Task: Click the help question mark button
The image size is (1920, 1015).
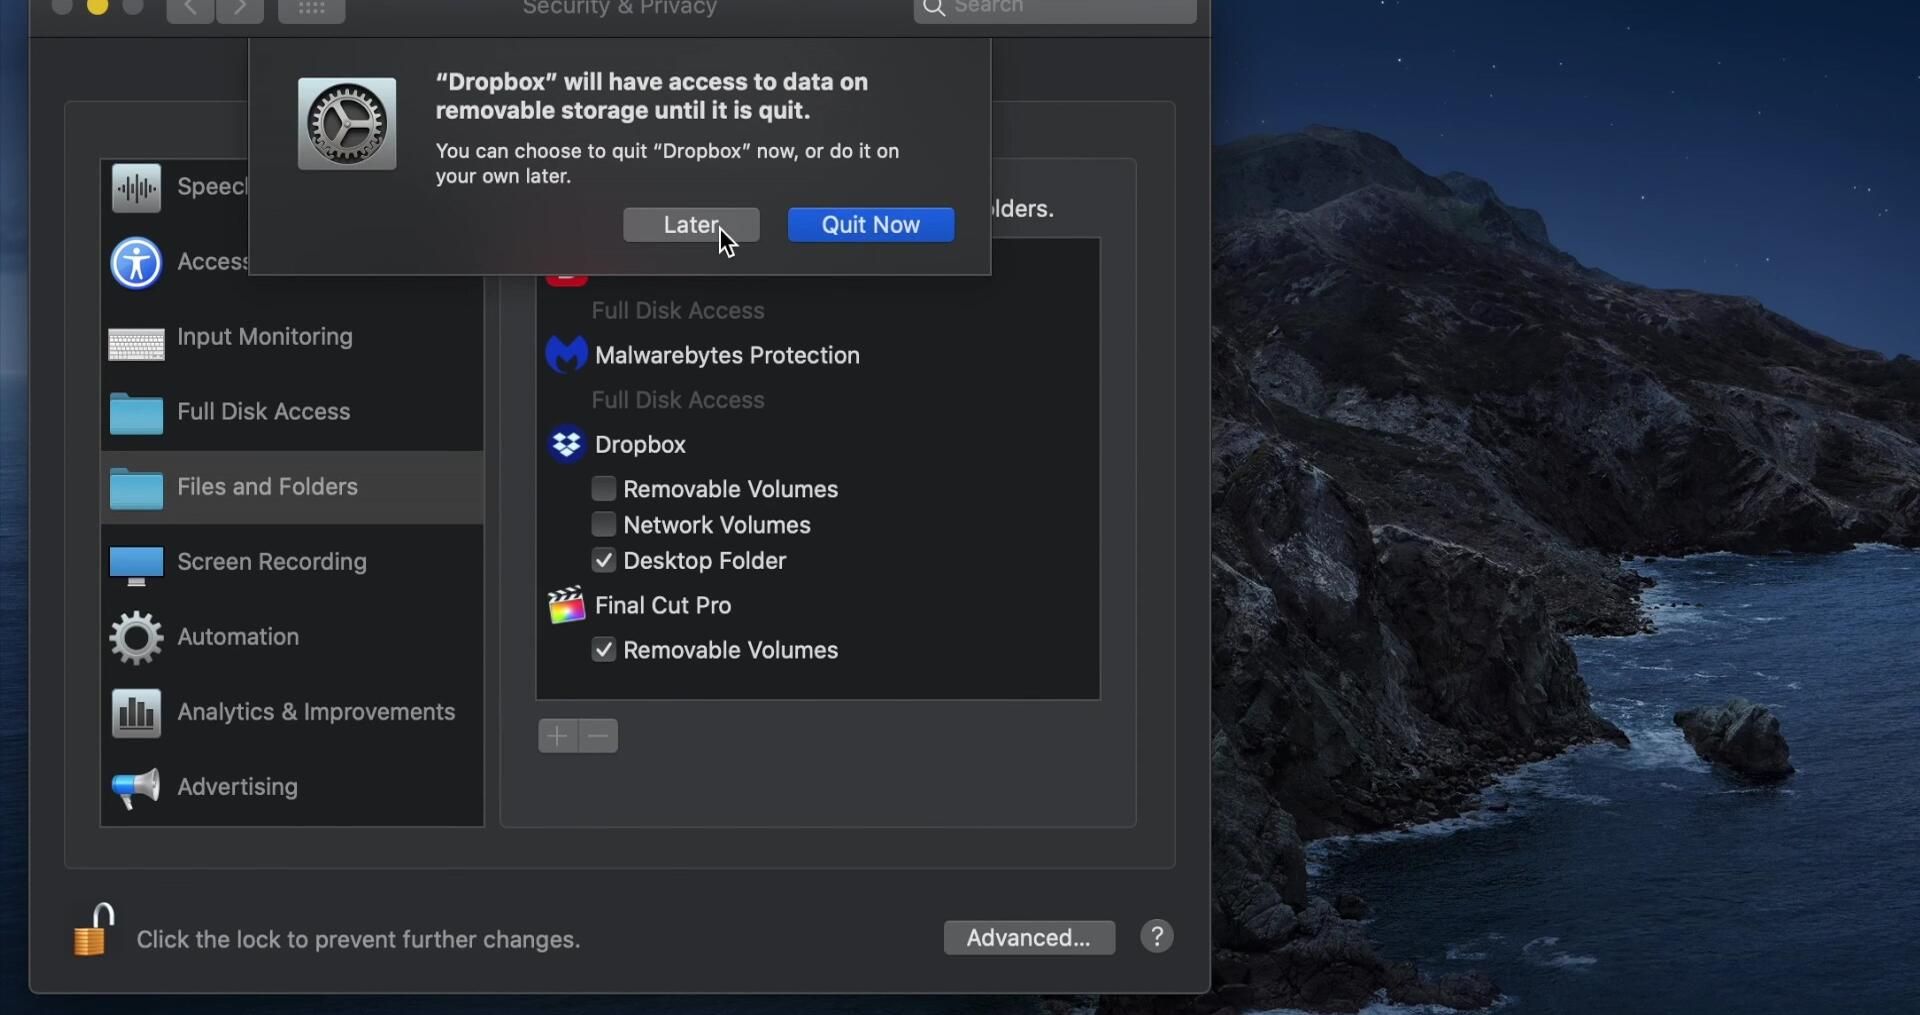Action: (1157, 937)
